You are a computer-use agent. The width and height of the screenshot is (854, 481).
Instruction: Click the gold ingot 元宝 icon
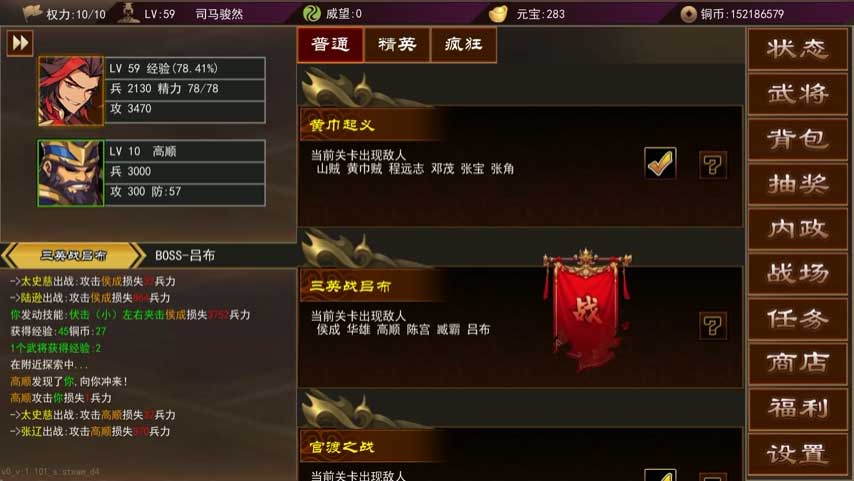pos(498,14)
